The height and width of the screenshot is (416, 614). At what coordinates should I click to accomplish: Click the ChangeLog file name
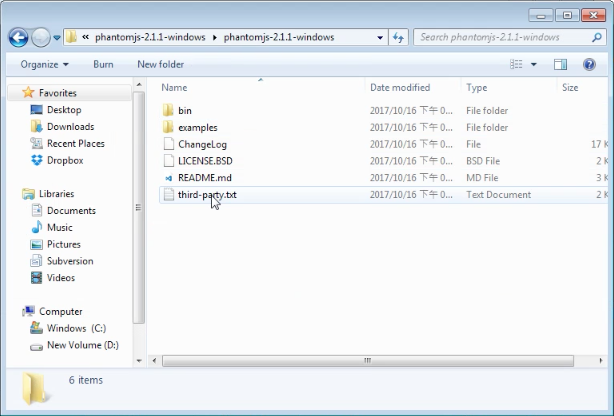tap(202, 145)
